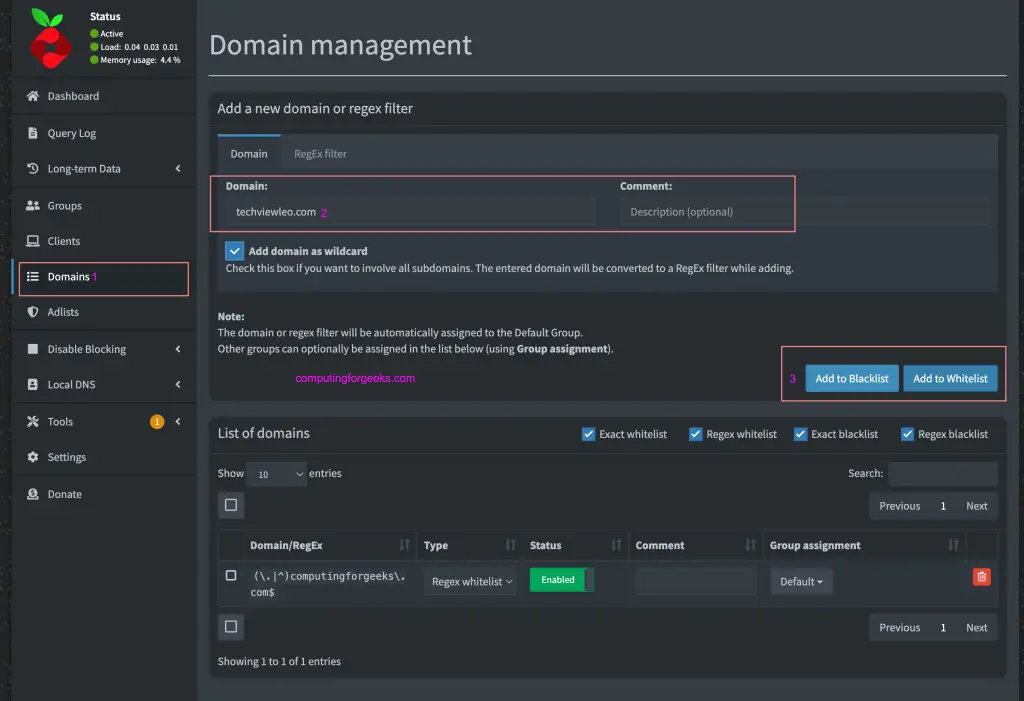The image size is (1024, 701).
Task: Click the Showing 1 to 1 of 1 entries text
Action: (279, 661)
